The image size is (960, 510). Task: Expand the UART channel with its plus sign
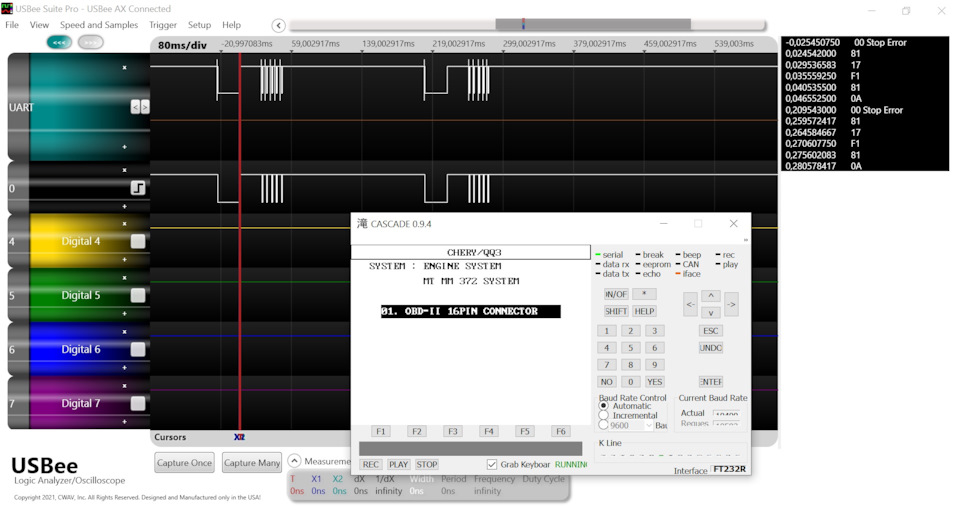pyautogui.click(x=125, y=146)
